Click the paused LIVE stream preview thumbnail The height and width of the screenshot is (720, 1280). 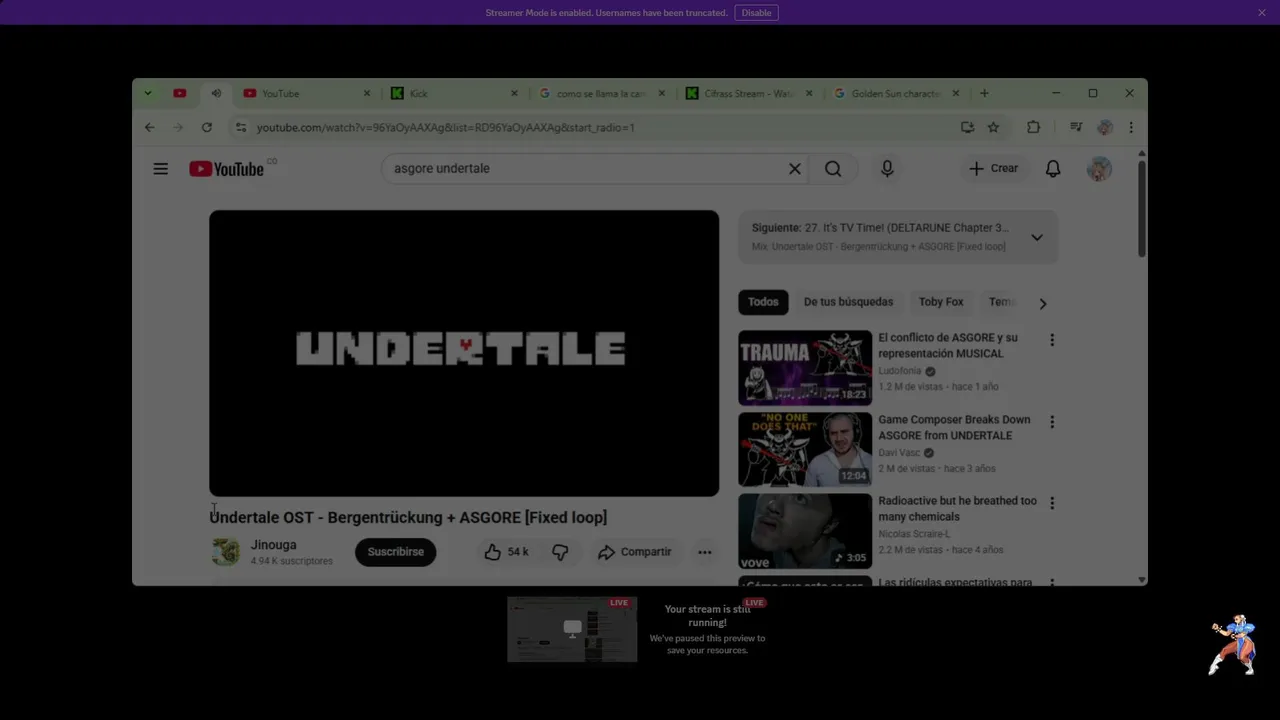[x=572, y=630]
